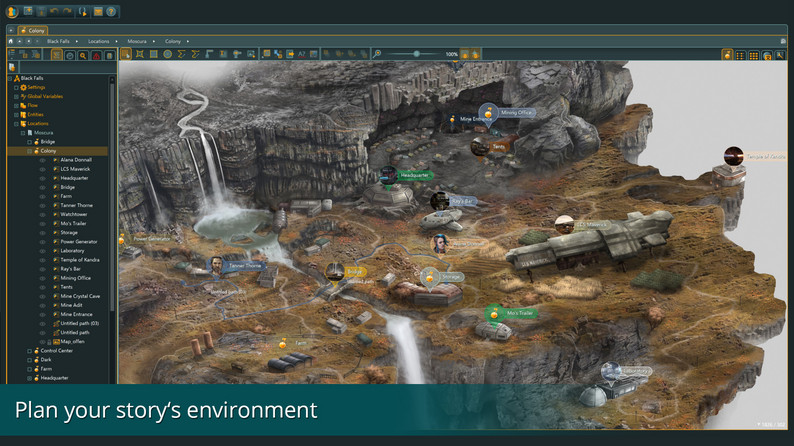Click the Moscura breadcrumb link

pos(137,41)
